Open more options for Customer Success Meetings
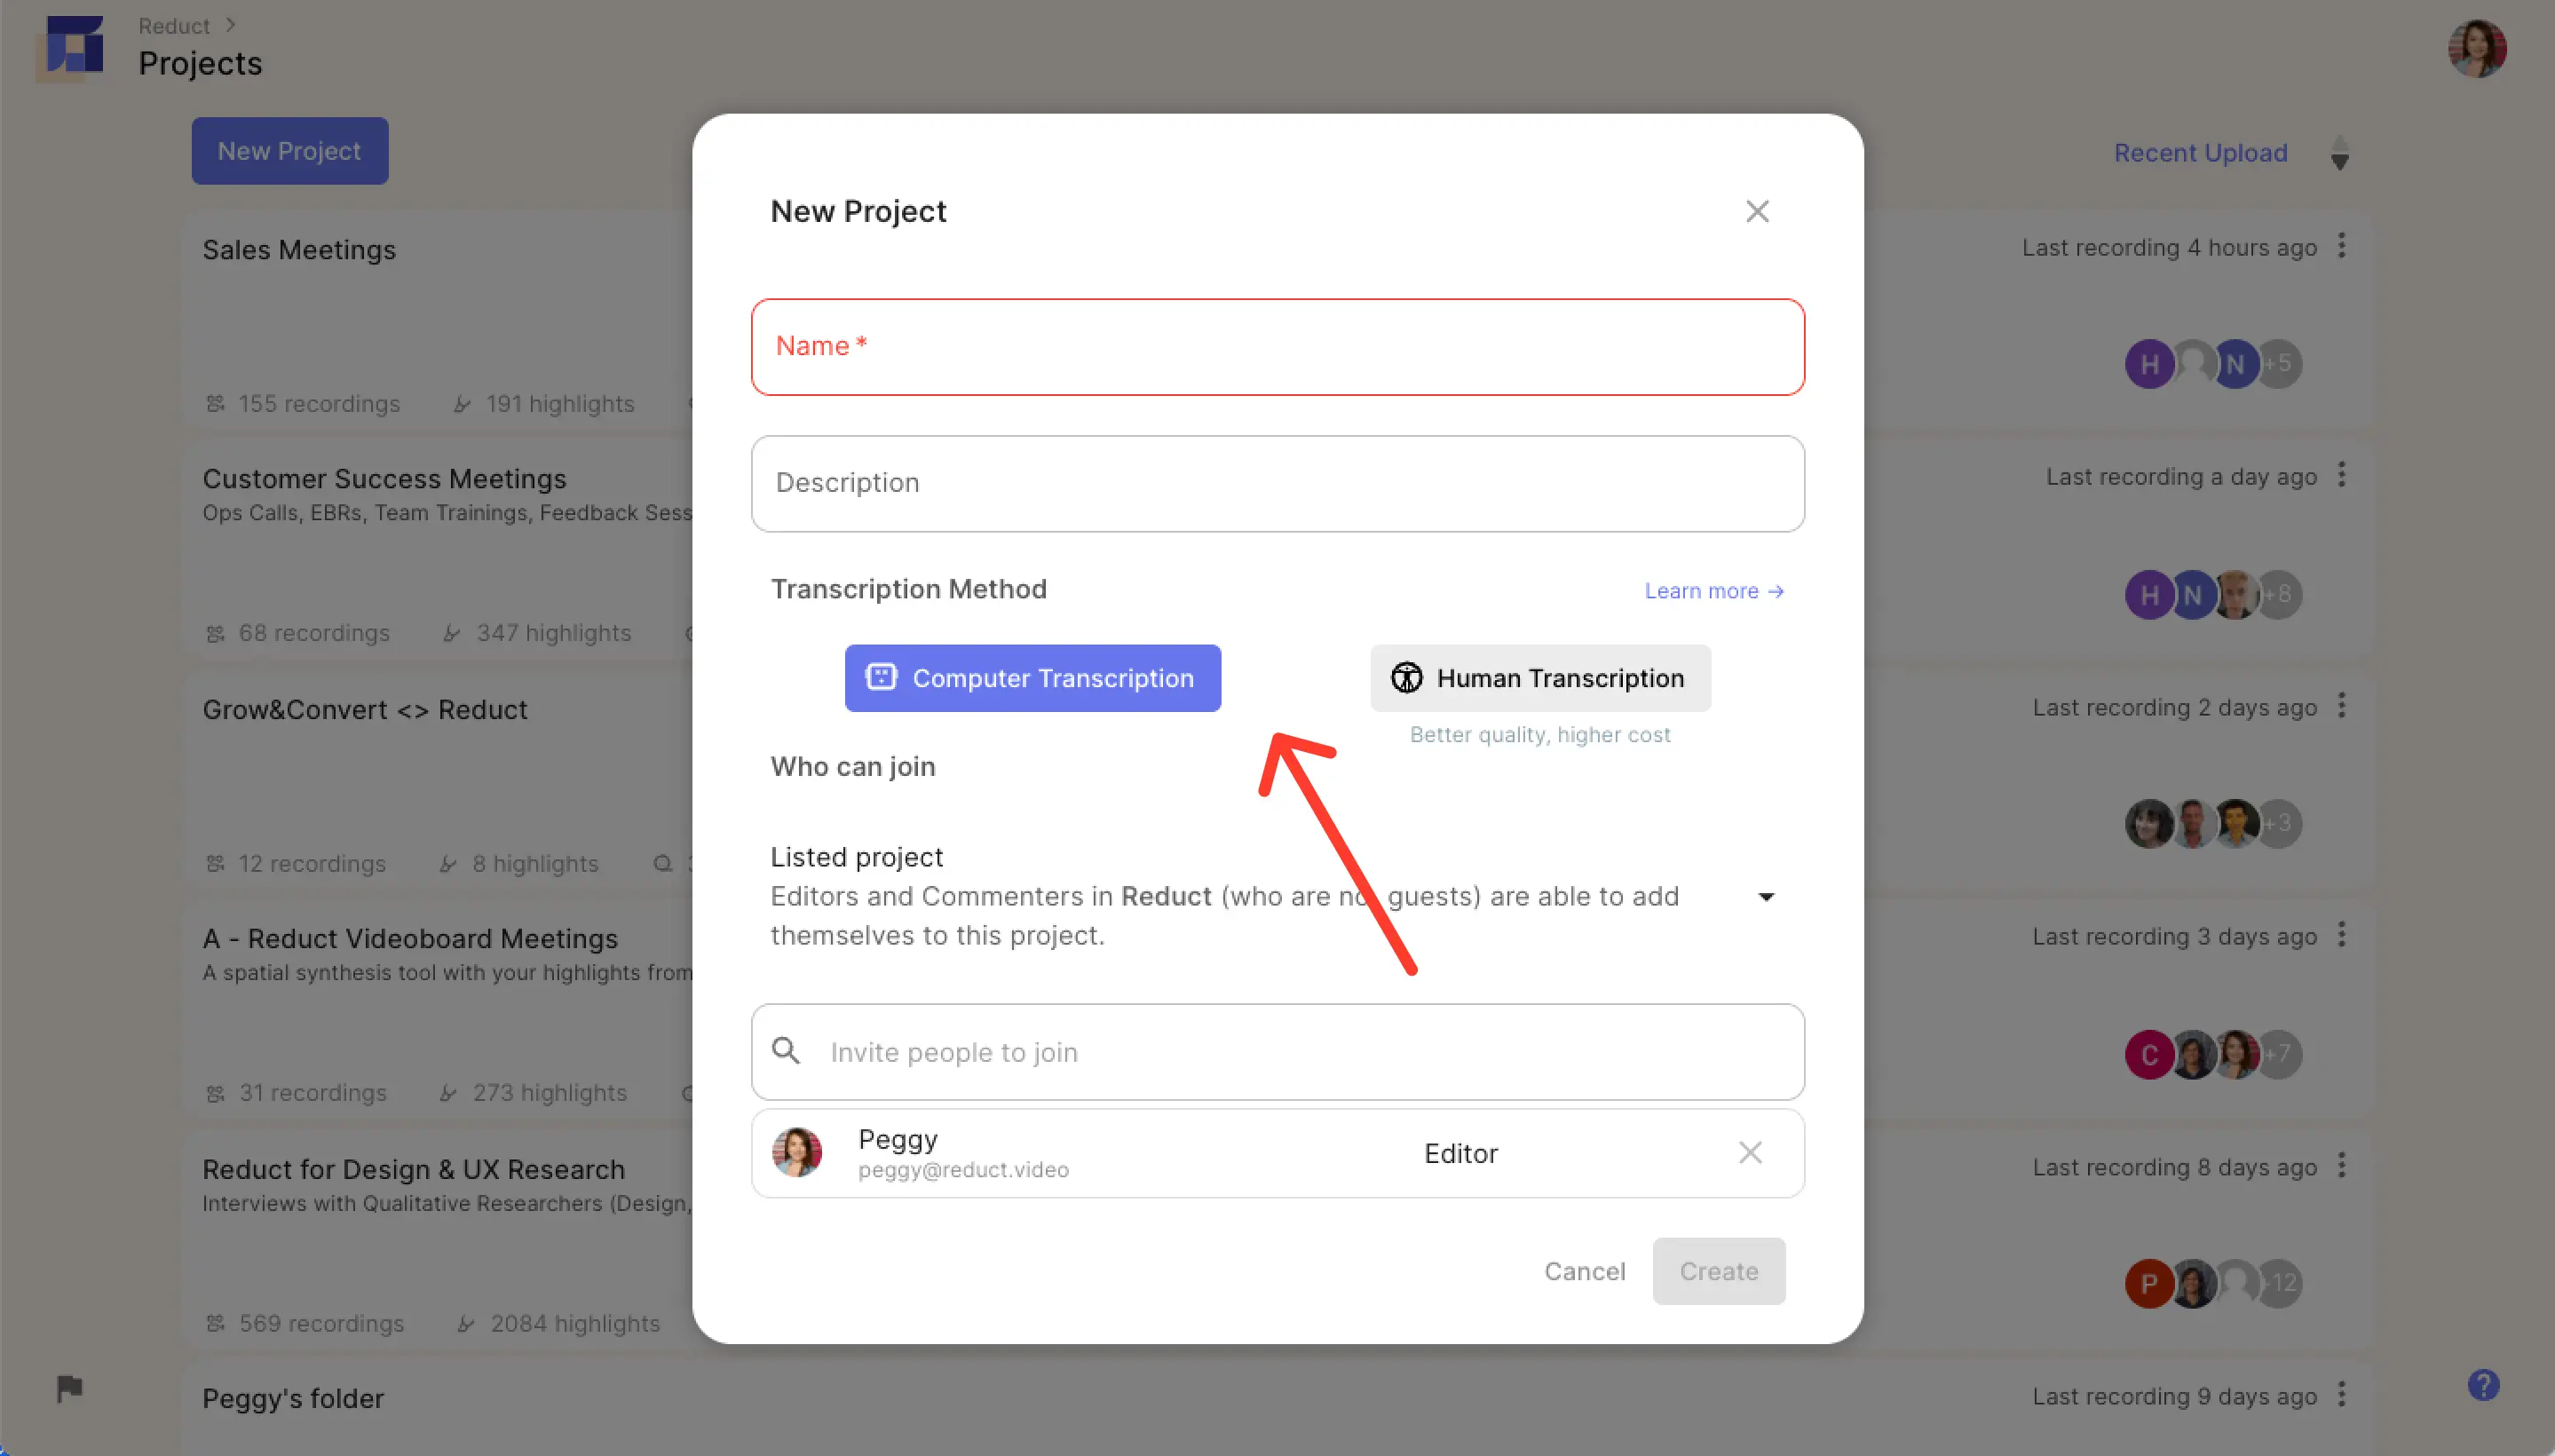 [2341, 475]
